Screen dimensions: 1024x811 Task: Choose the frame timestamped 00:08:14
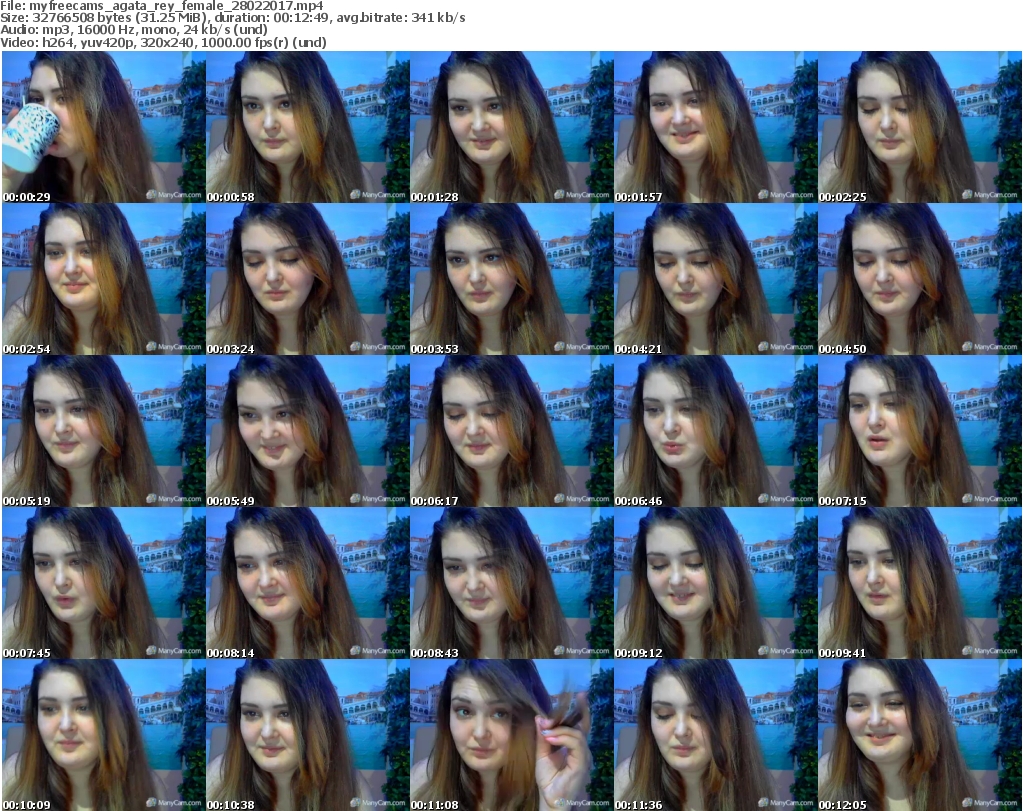pos(308,583)
